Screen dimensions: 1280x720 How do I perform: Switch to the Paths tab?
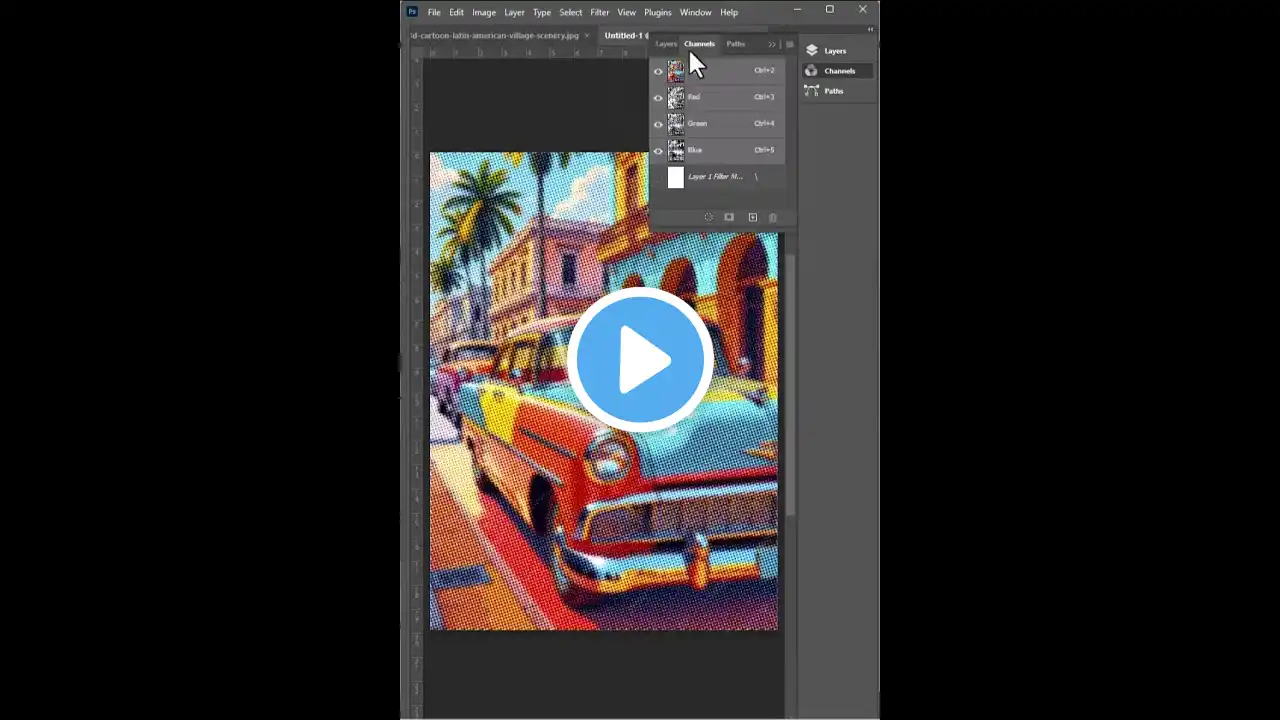click(x=735, y=44)
